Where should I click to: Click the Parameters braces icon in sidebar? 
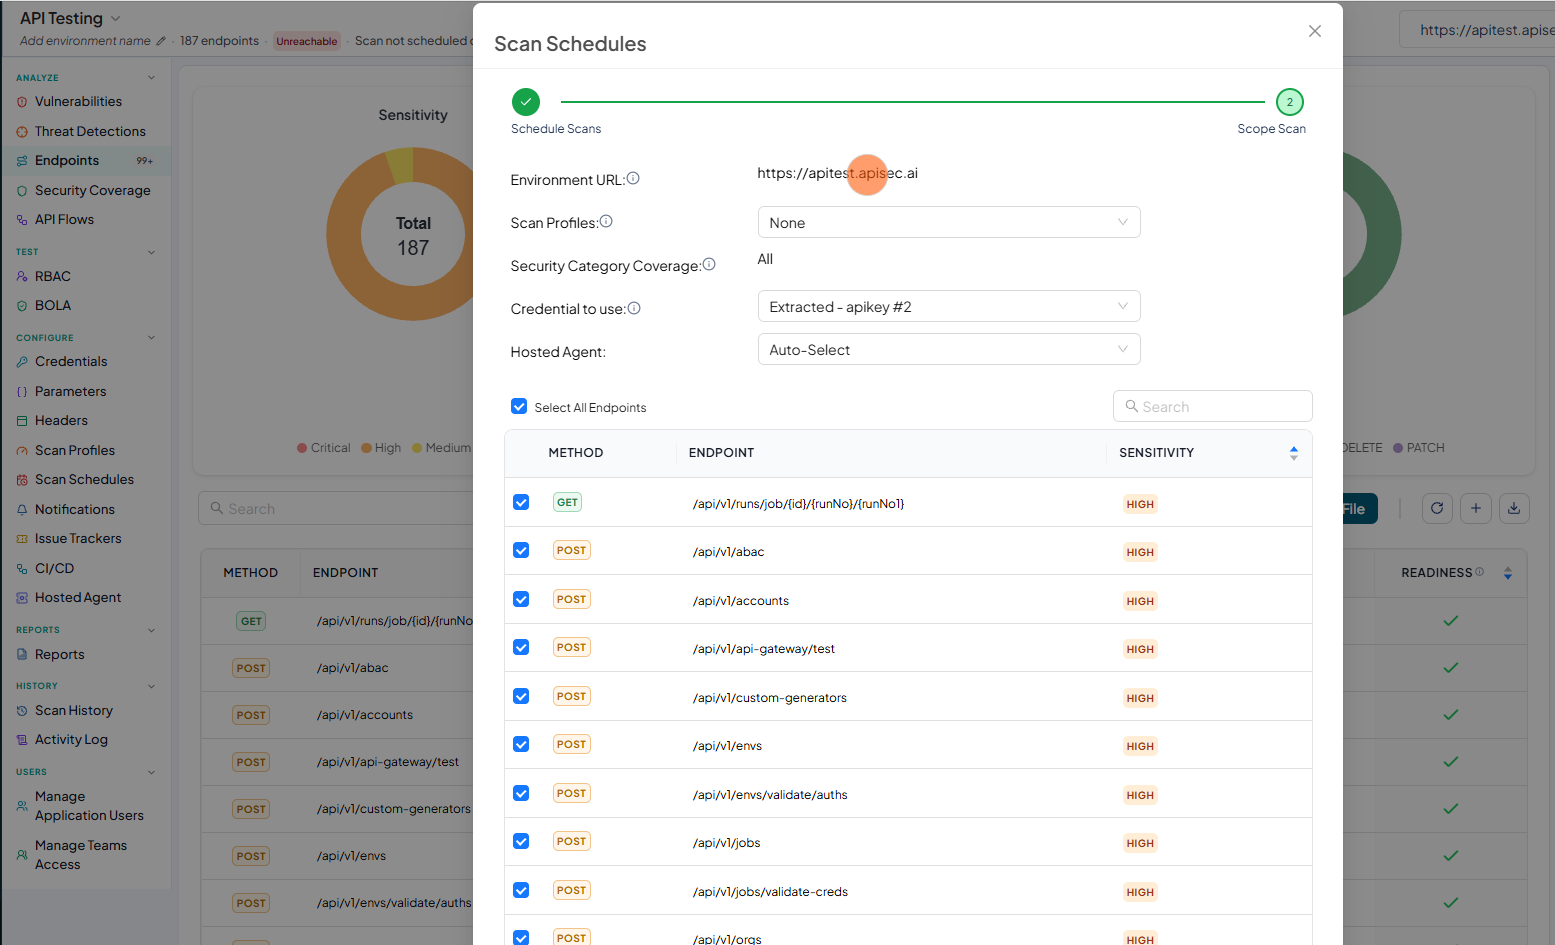(x=22, y=392)
